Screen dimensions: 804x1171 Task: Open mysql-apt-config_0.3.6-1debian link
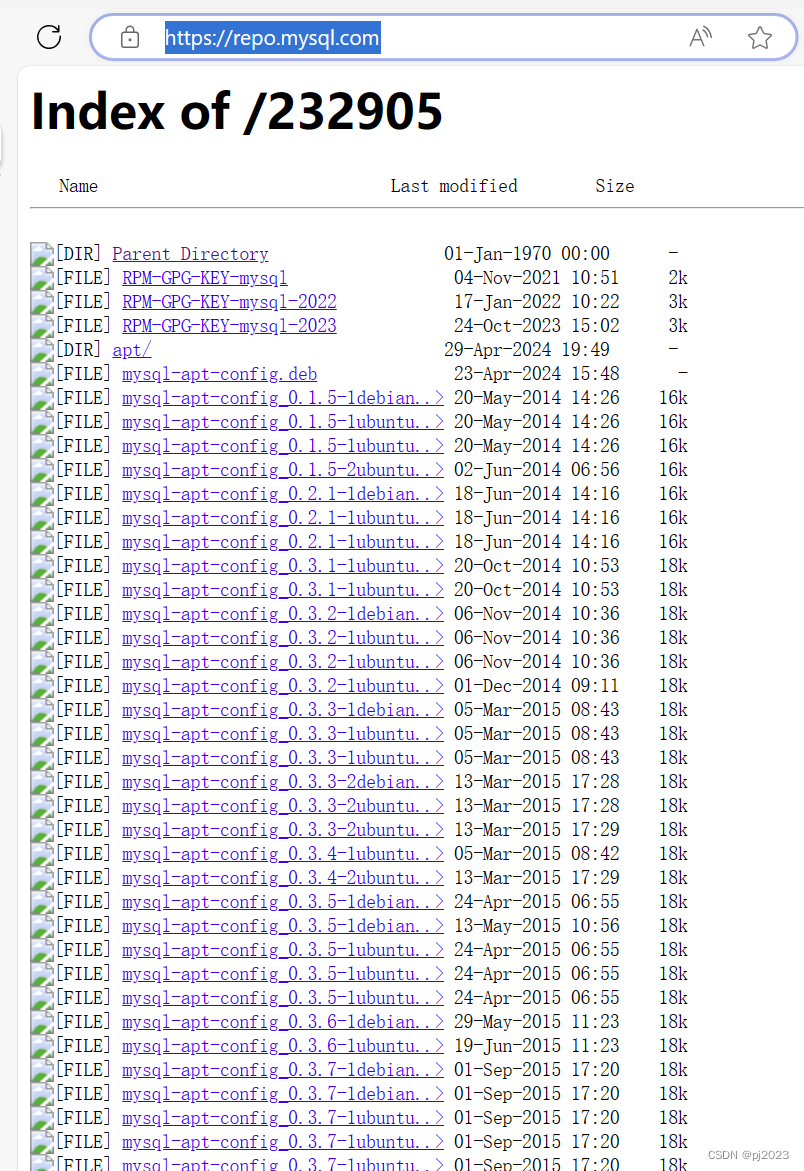283,1022
